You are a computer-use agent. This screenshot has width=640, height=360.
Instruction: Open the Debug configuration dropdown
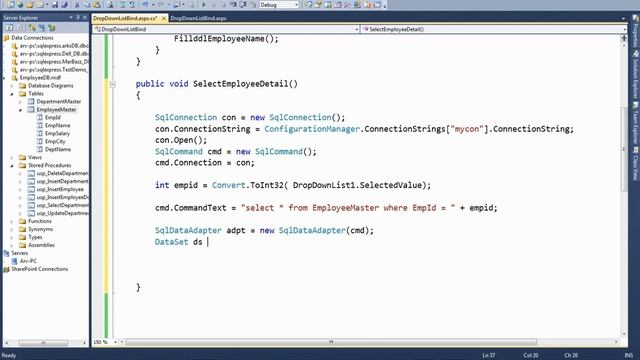pyautogui.click(x=296, y=5)
